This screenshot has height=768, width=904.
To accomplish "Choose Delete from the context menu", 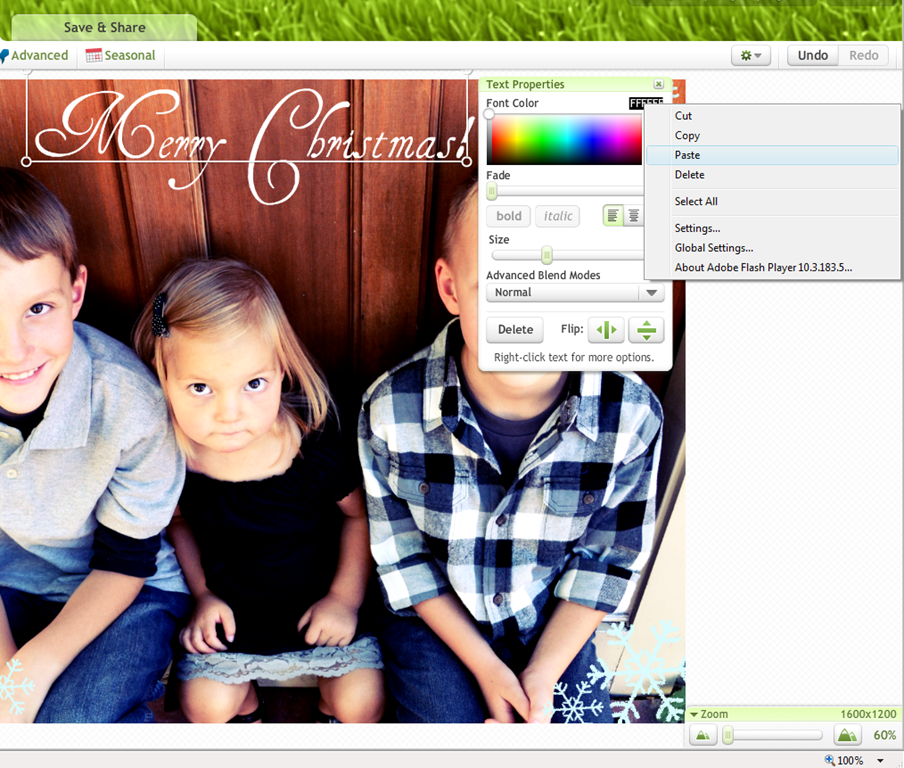I will click(x=772, y=175).
